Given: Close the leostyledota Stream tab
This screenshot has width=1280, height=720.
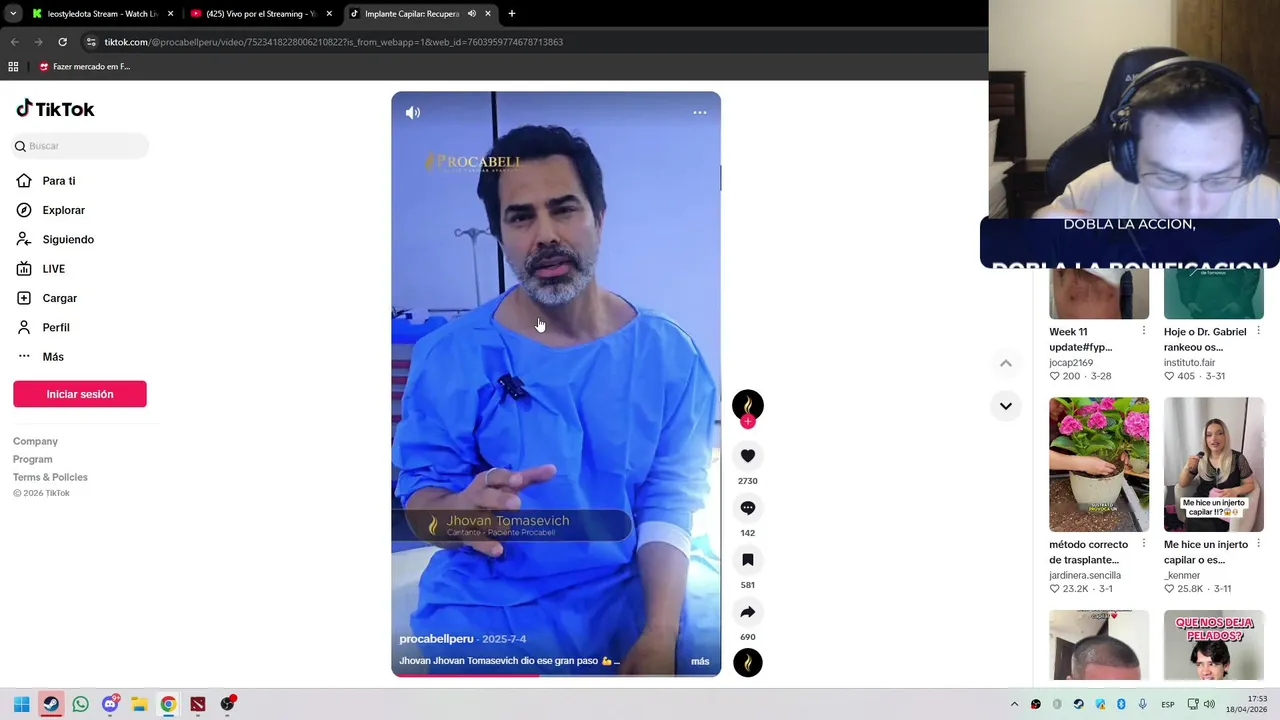Looking at the screenshot, I should (170, 14).
